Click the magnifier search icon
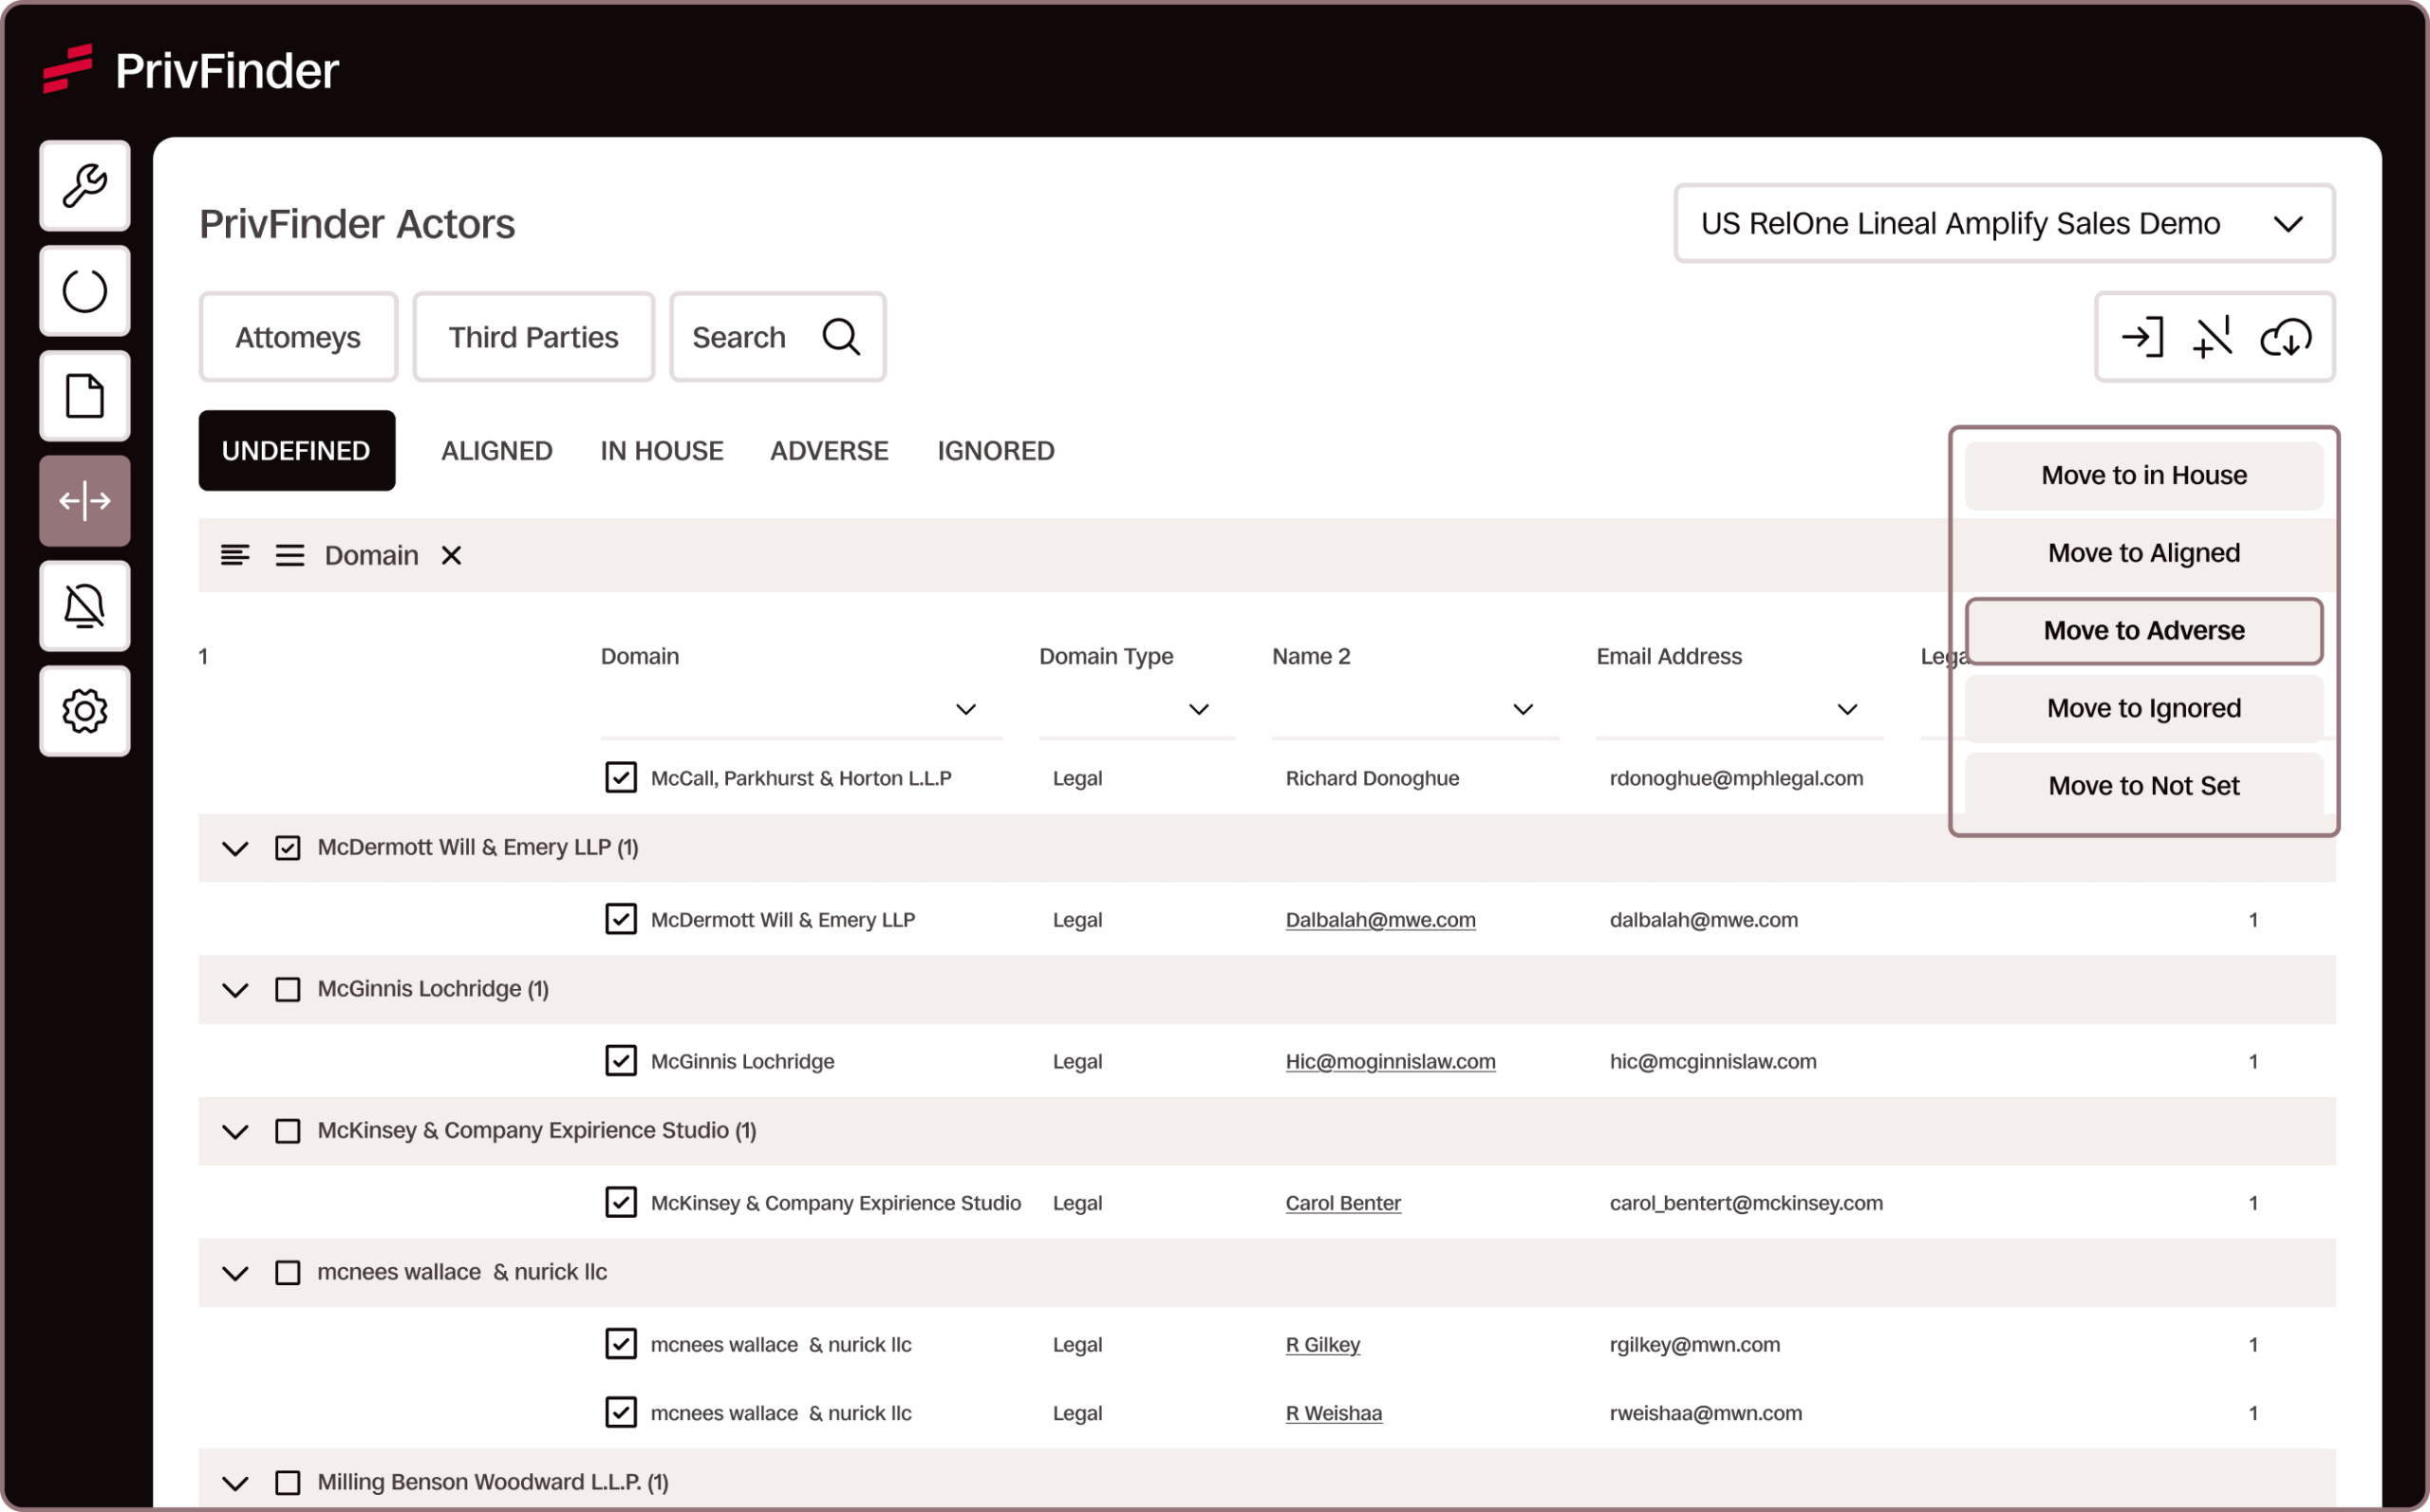The image size is (2430, 1512). [840, 337]
